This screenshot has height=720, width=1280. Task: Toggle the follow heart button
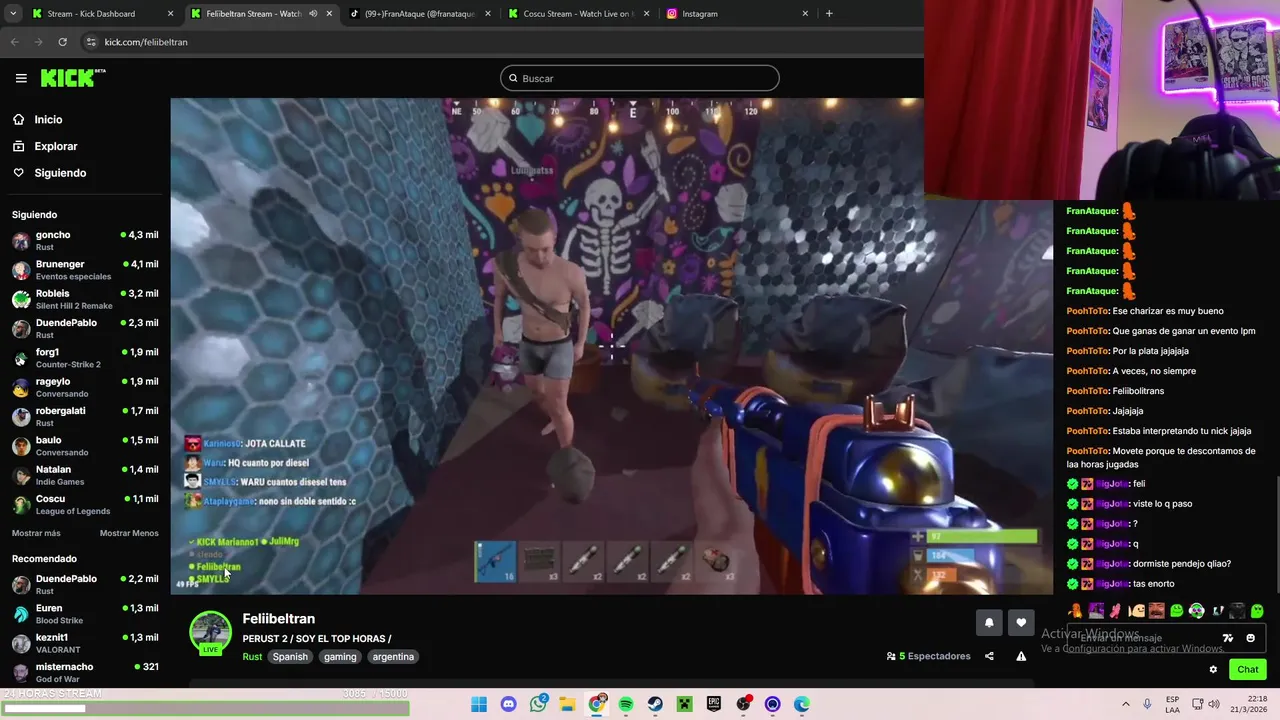click(1021, 622)
